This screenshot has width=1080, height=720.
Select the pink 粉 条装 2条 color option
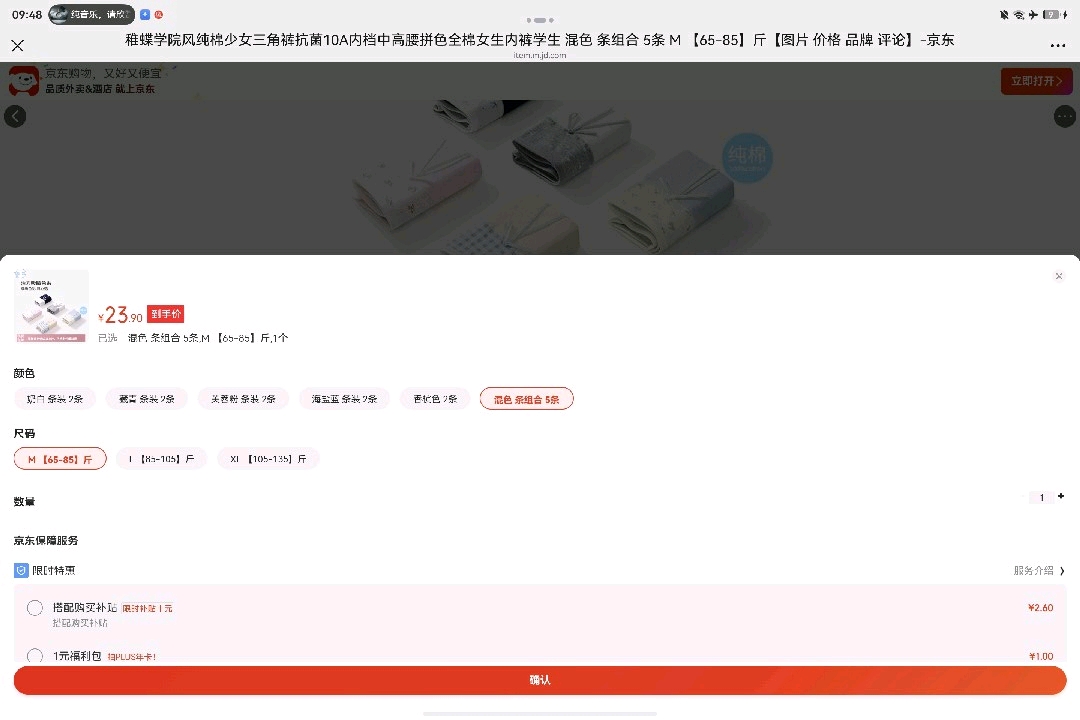(243, 399)
